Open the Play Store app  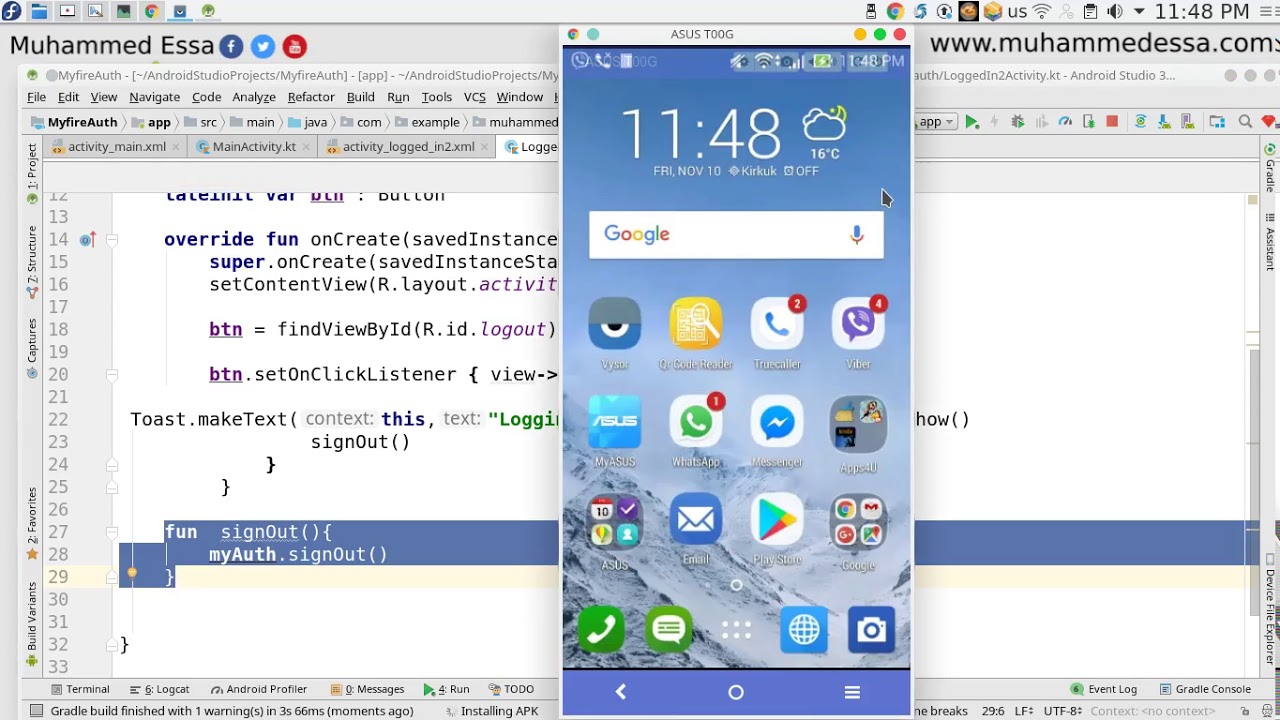(x=777, y=529)
